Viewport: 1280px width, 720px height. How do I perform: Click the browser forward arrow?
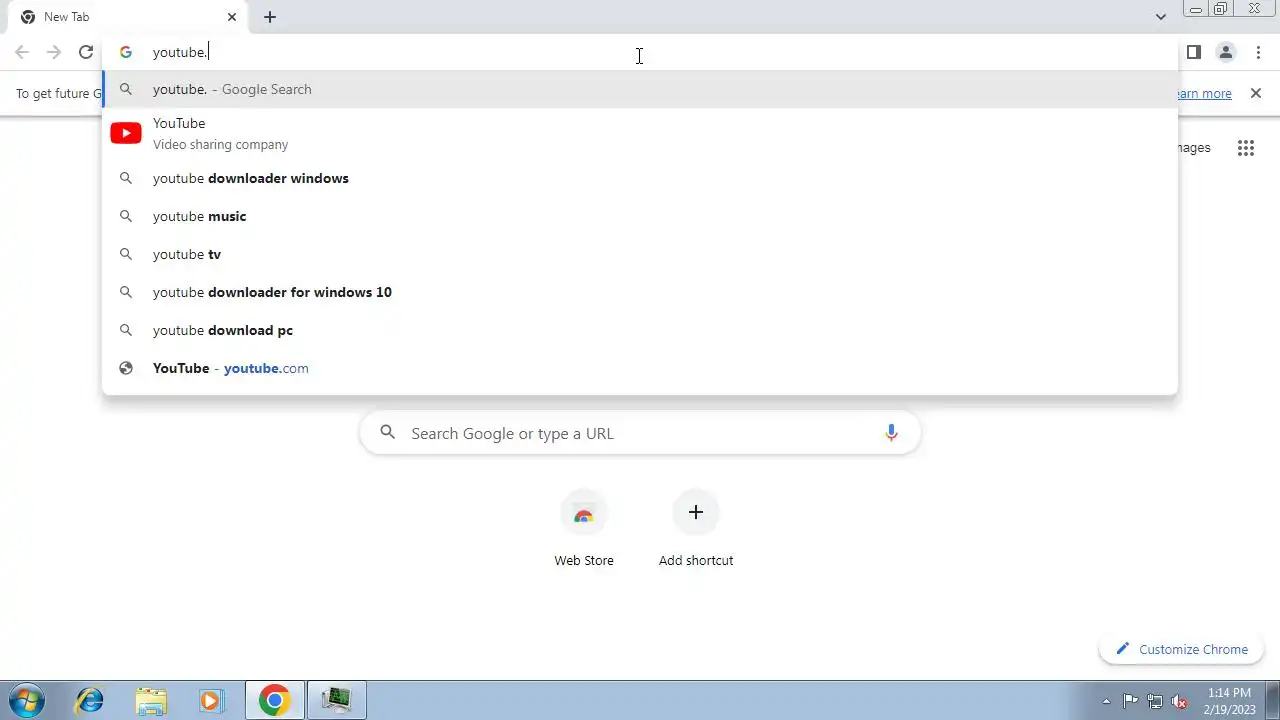(54, 52)
